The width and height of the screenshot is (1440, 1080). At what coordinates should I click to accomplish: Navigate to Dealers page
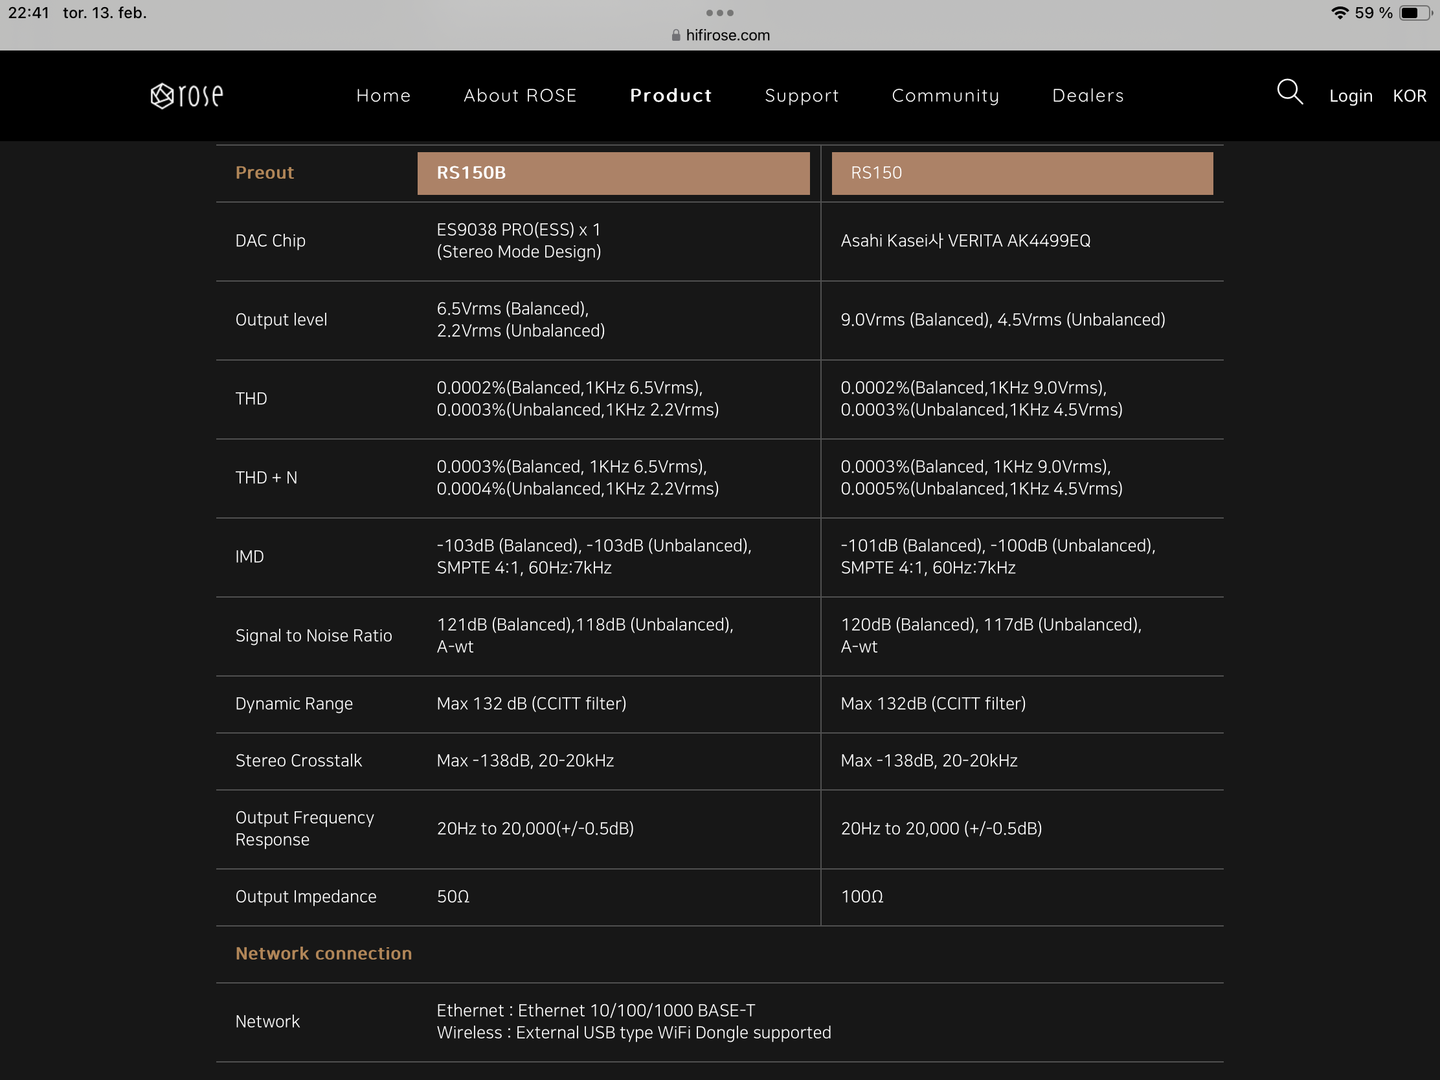[1088, 96]
